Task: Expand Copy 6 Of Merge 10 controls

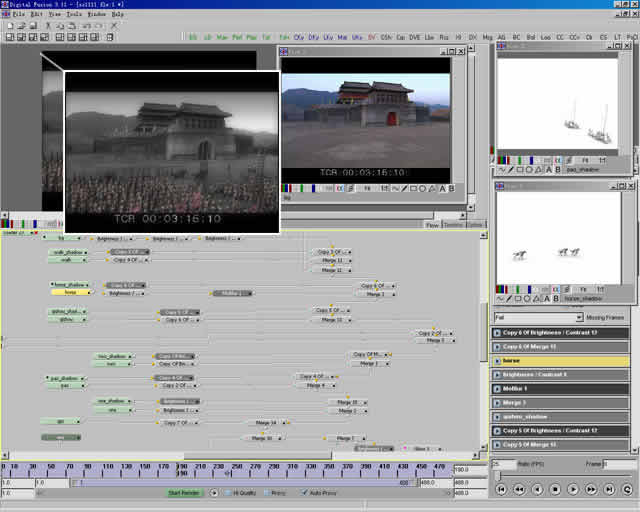Action: [497, 347]
